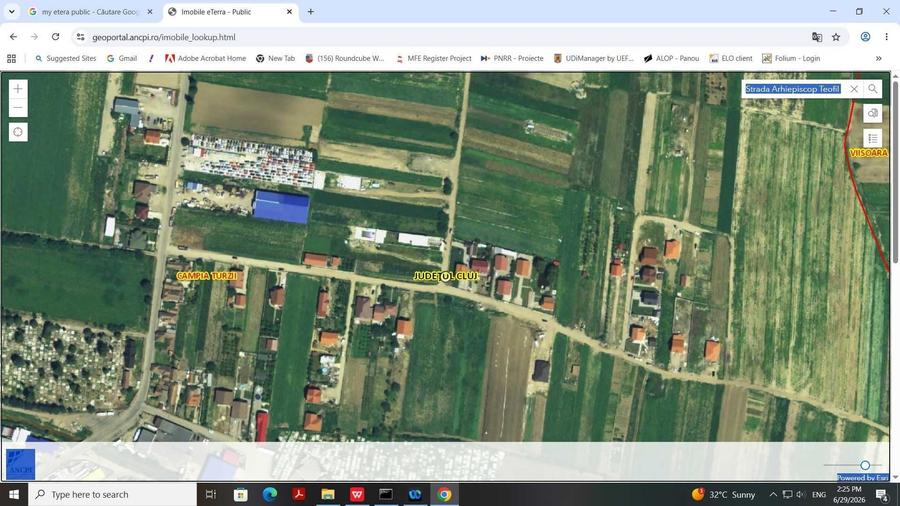Screen dimensions: 900x506
Task: Zoom in the map with plus button
Action: (x=18, y=89)
